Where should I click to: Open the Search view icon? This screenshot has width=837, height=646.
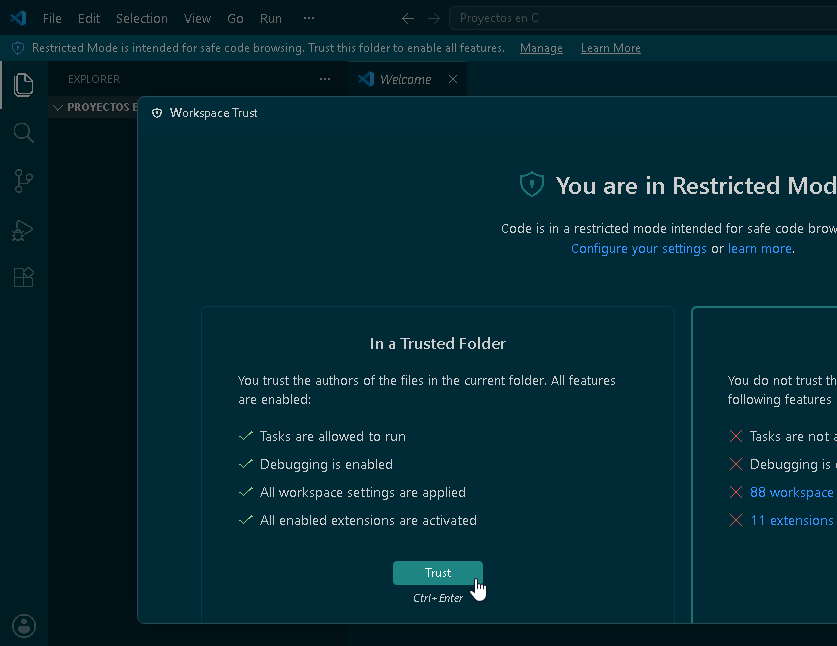point(23,133)
